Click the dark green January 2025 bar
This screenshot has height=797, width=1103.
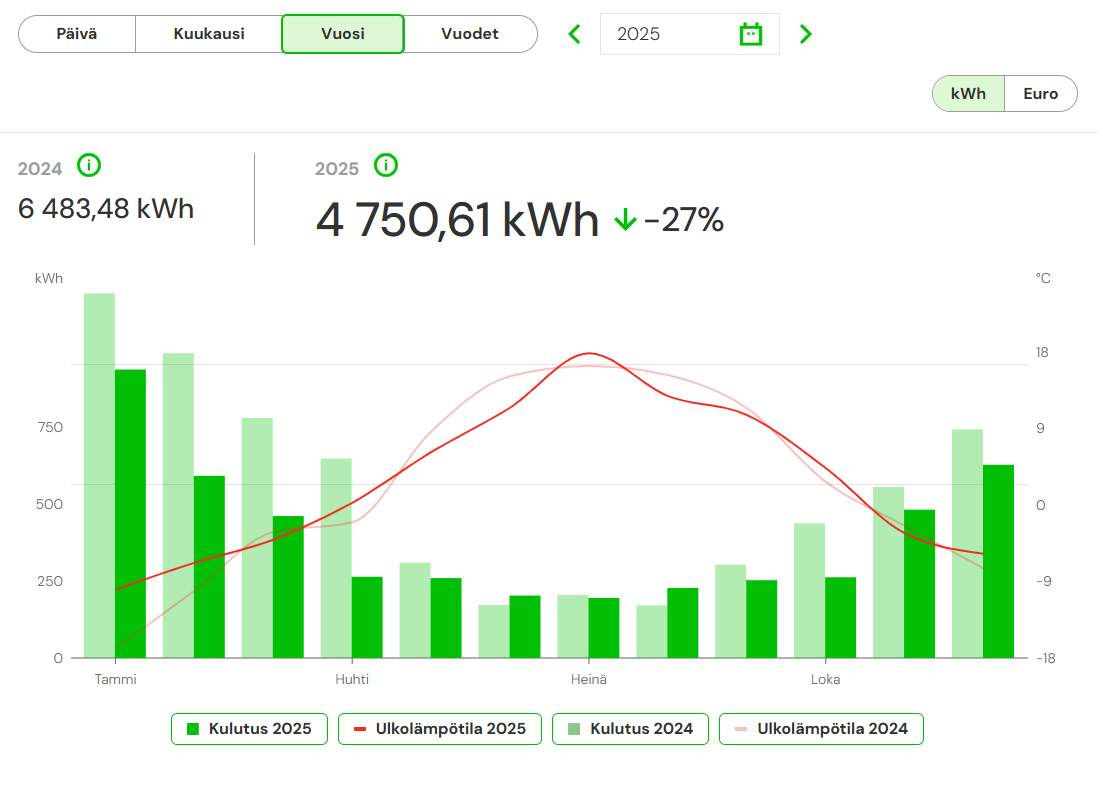131,513
